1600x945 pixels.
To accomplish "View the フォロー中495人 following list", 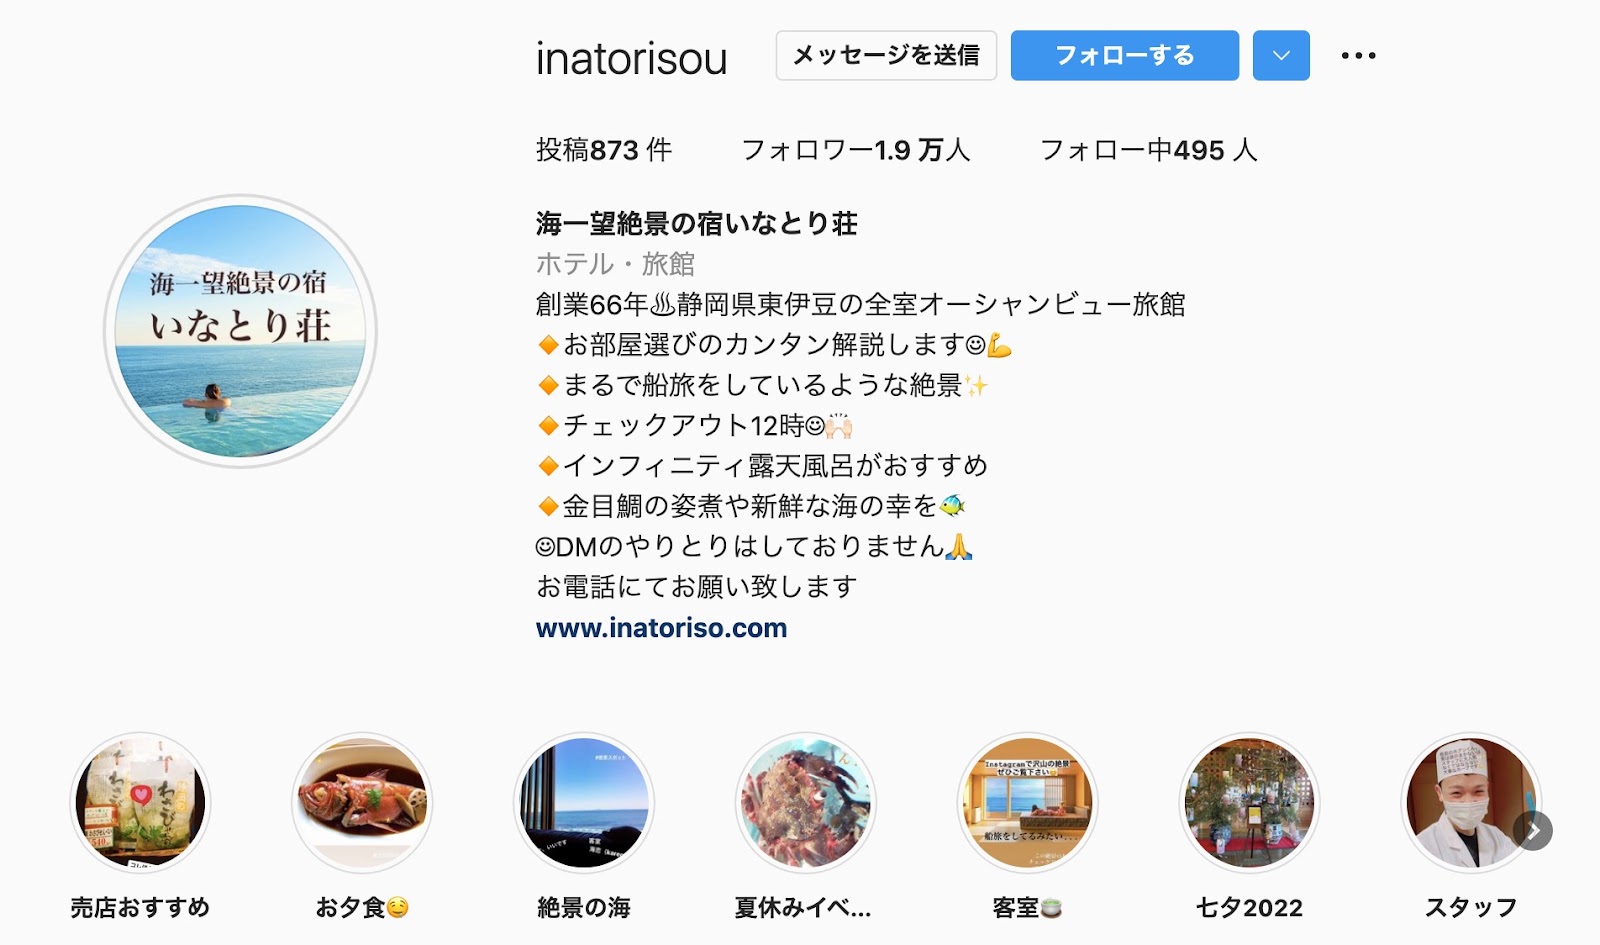I will pyautogui.click(x=1149, y=150).
